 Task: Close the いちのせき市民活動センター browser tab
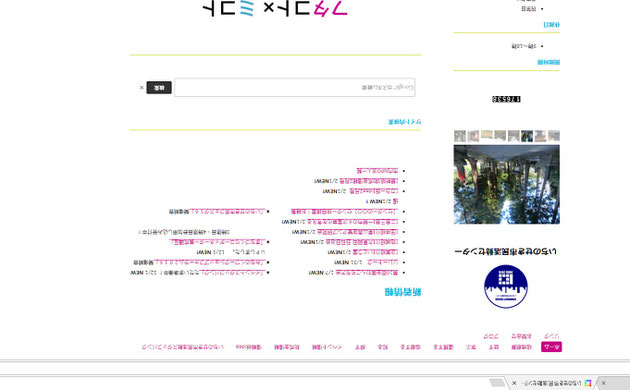coord(514,383)
